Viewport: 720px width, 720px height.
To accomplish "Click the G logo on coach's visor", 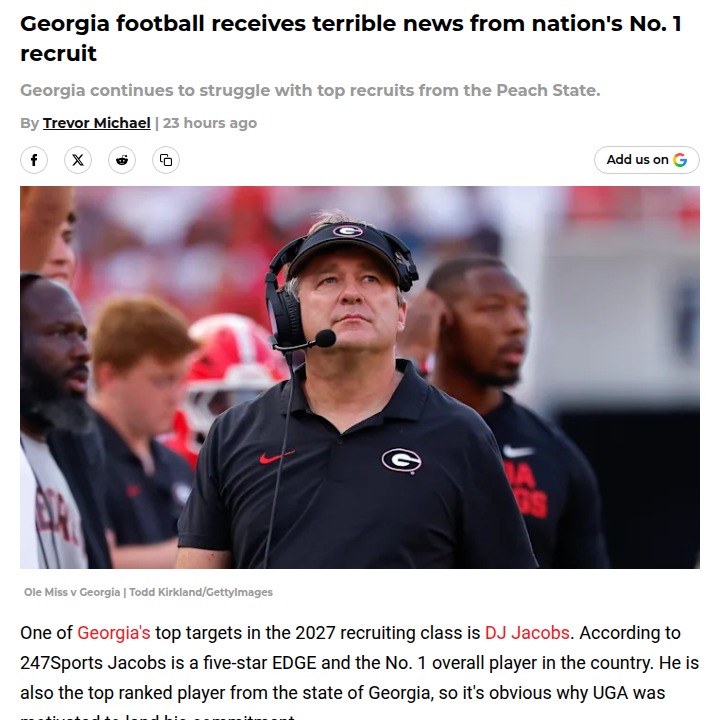I will pos(346,232).
